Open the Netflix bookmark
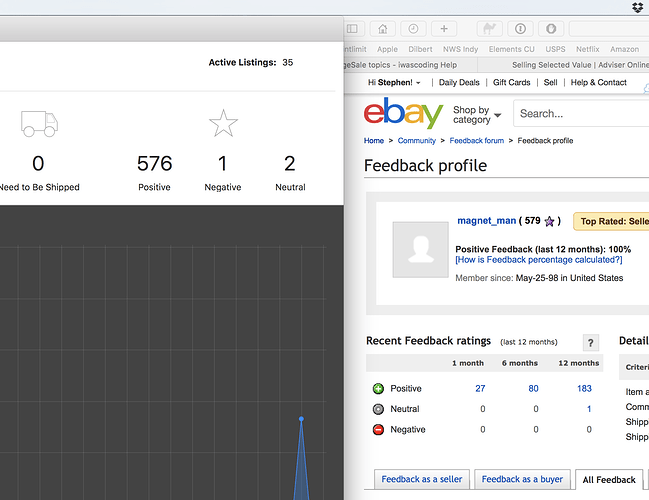 coord(588,49)
